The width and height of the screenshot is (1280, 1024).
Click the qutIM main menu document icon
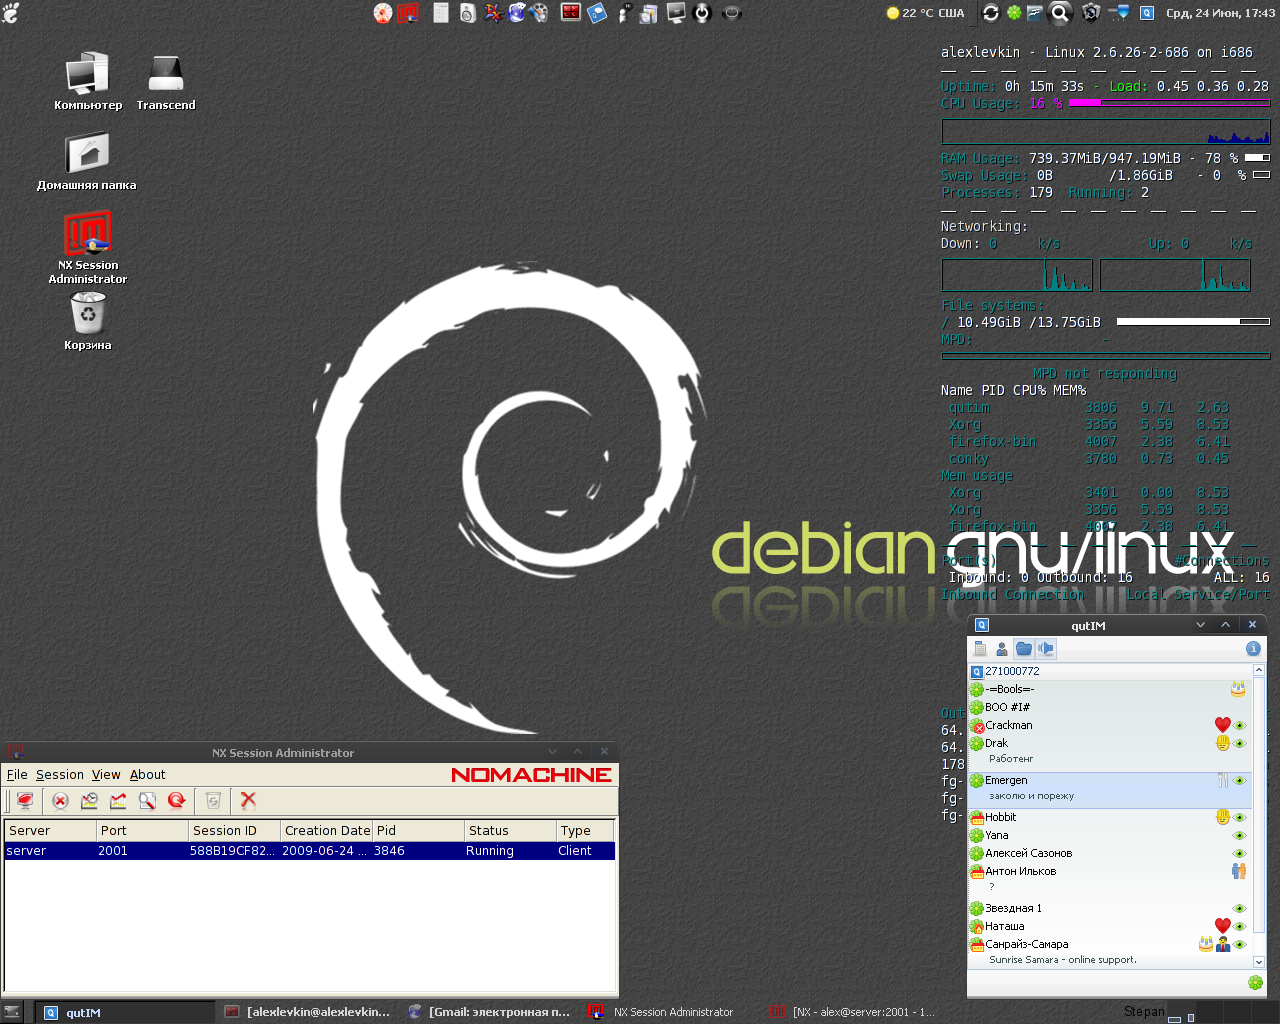[x=980, y=649]
